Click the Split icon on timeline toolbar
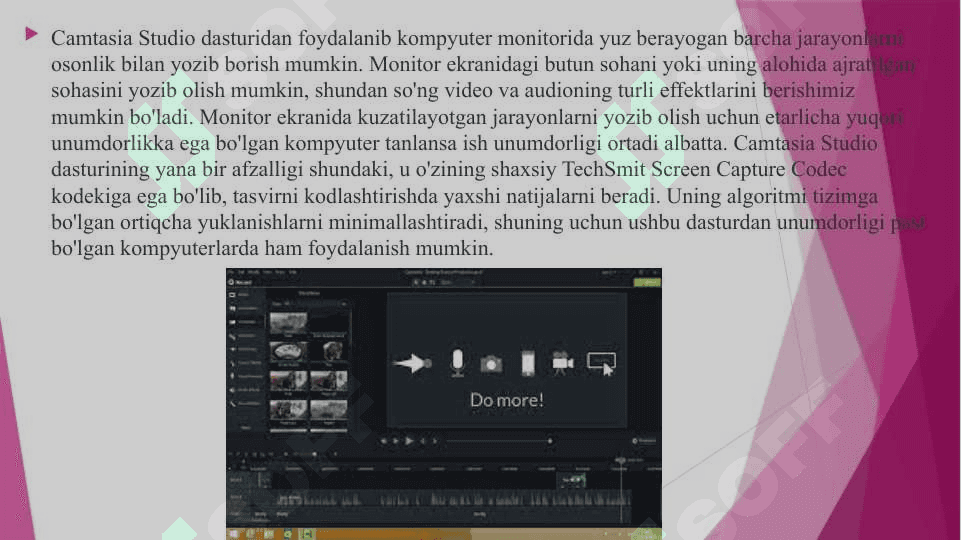 tap(270, 454)
